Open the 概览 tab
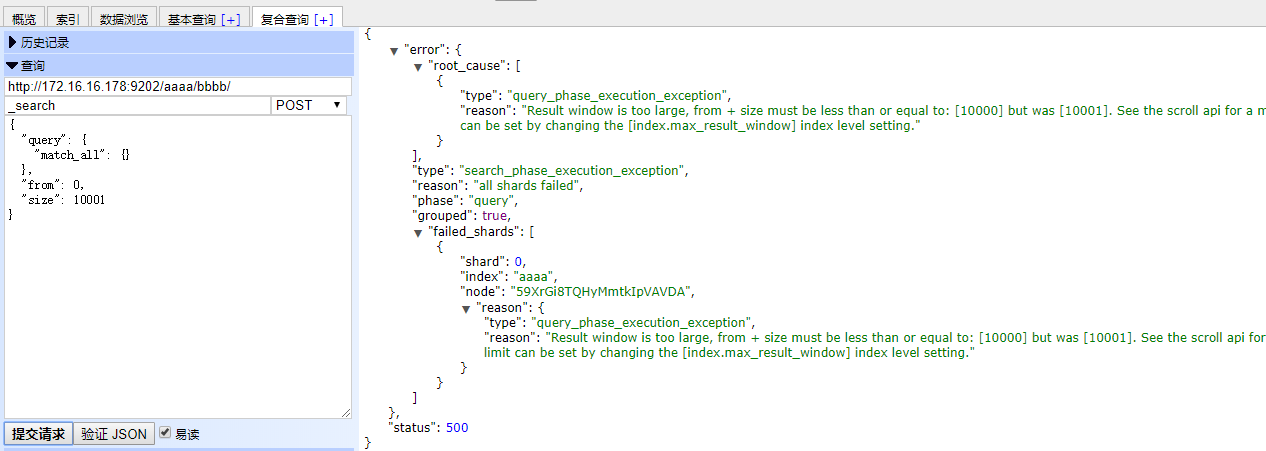This screenshot has width=1266, height=451. 25,19
